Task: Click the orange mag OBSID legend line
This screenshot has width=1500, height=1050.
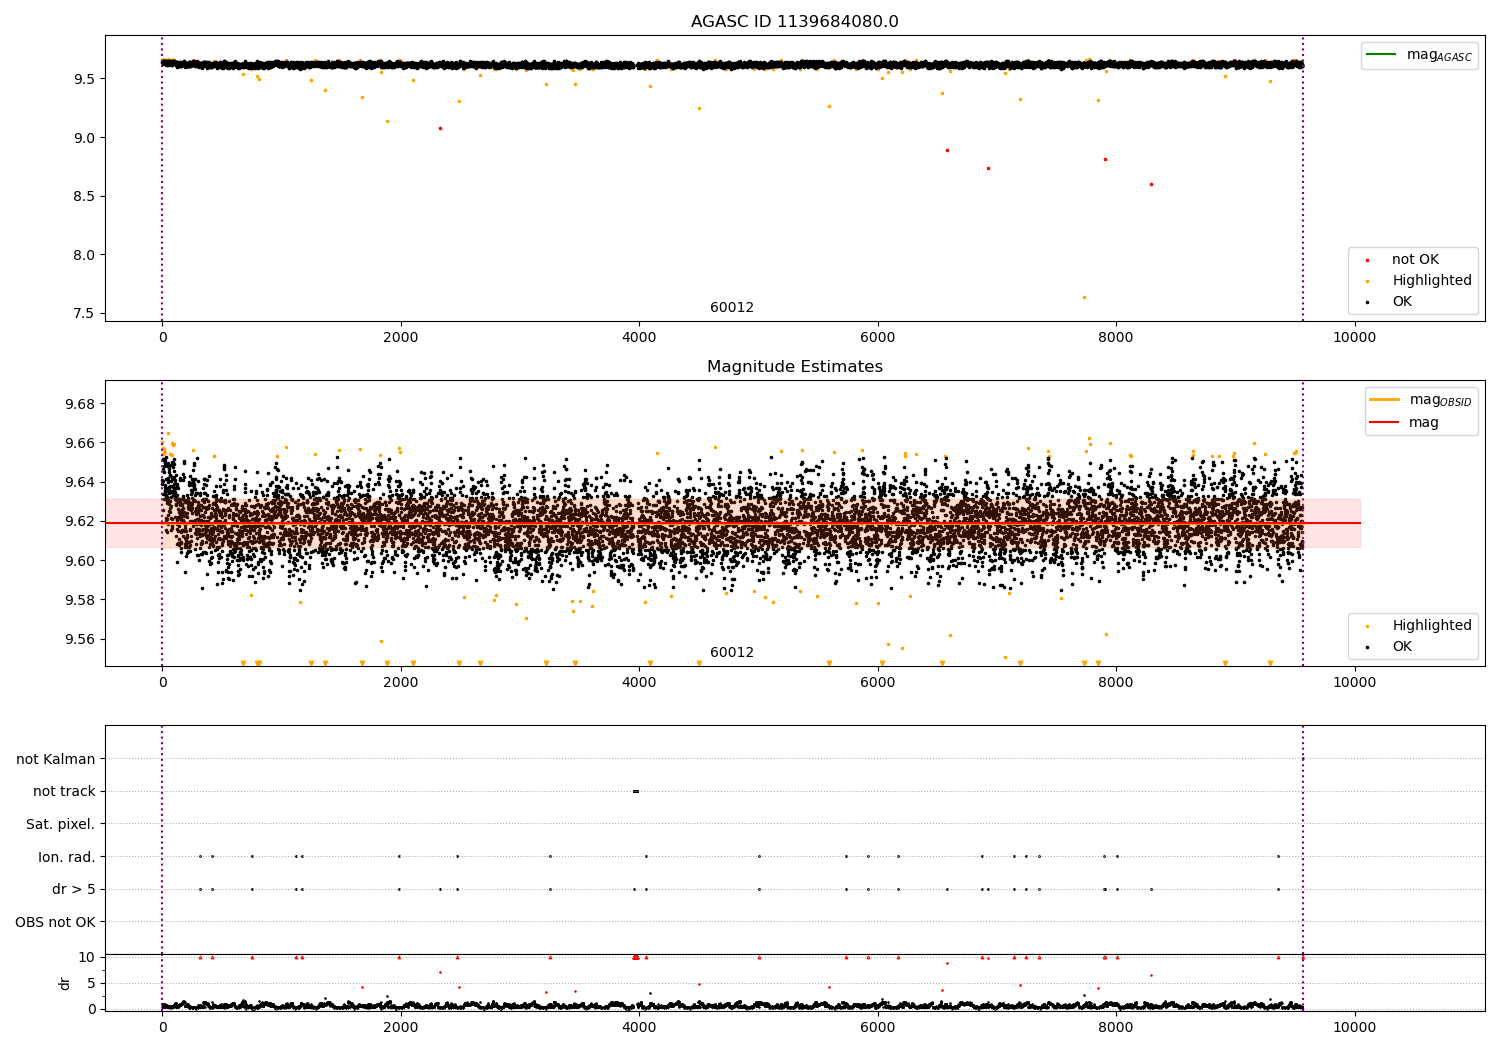Action: tap(1384, 400)
